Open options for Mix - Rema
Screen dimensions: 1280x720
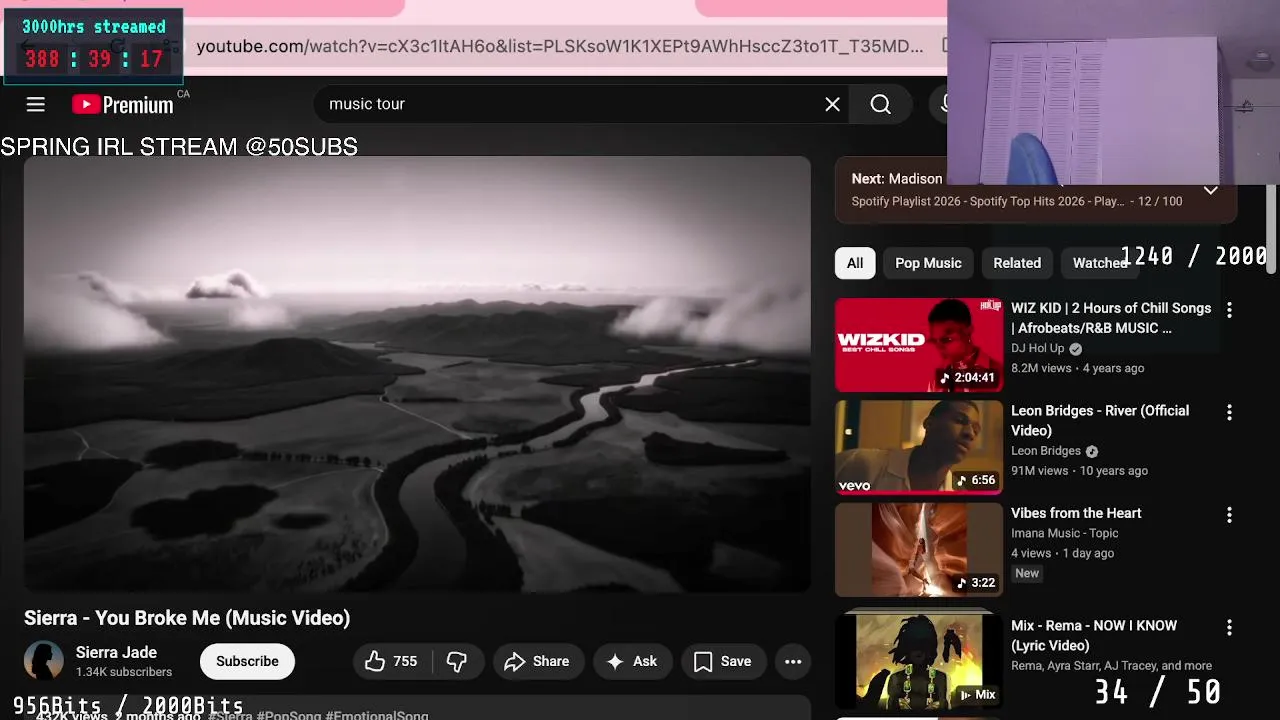[1229, 628]
